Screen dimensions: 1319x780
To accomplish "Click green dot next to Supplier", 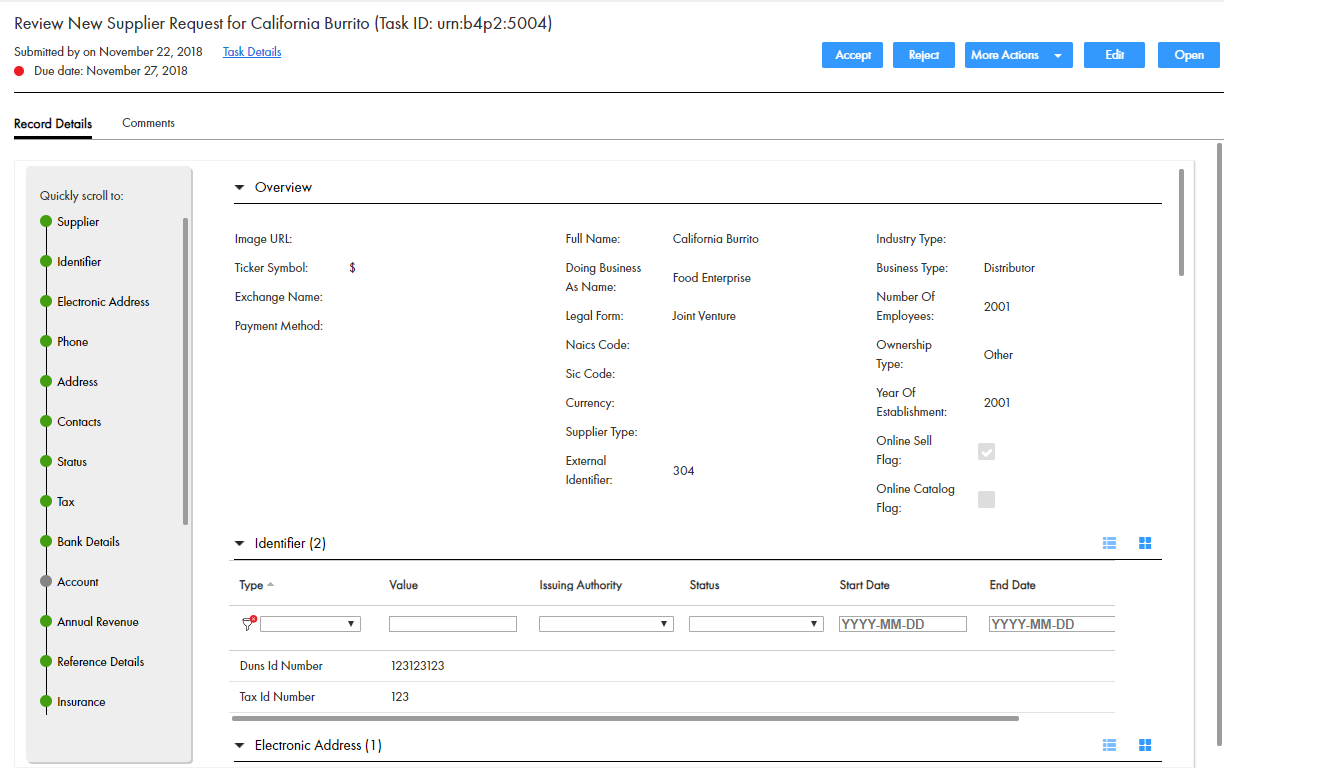I will pyautogui.click(x=46, y=222).
